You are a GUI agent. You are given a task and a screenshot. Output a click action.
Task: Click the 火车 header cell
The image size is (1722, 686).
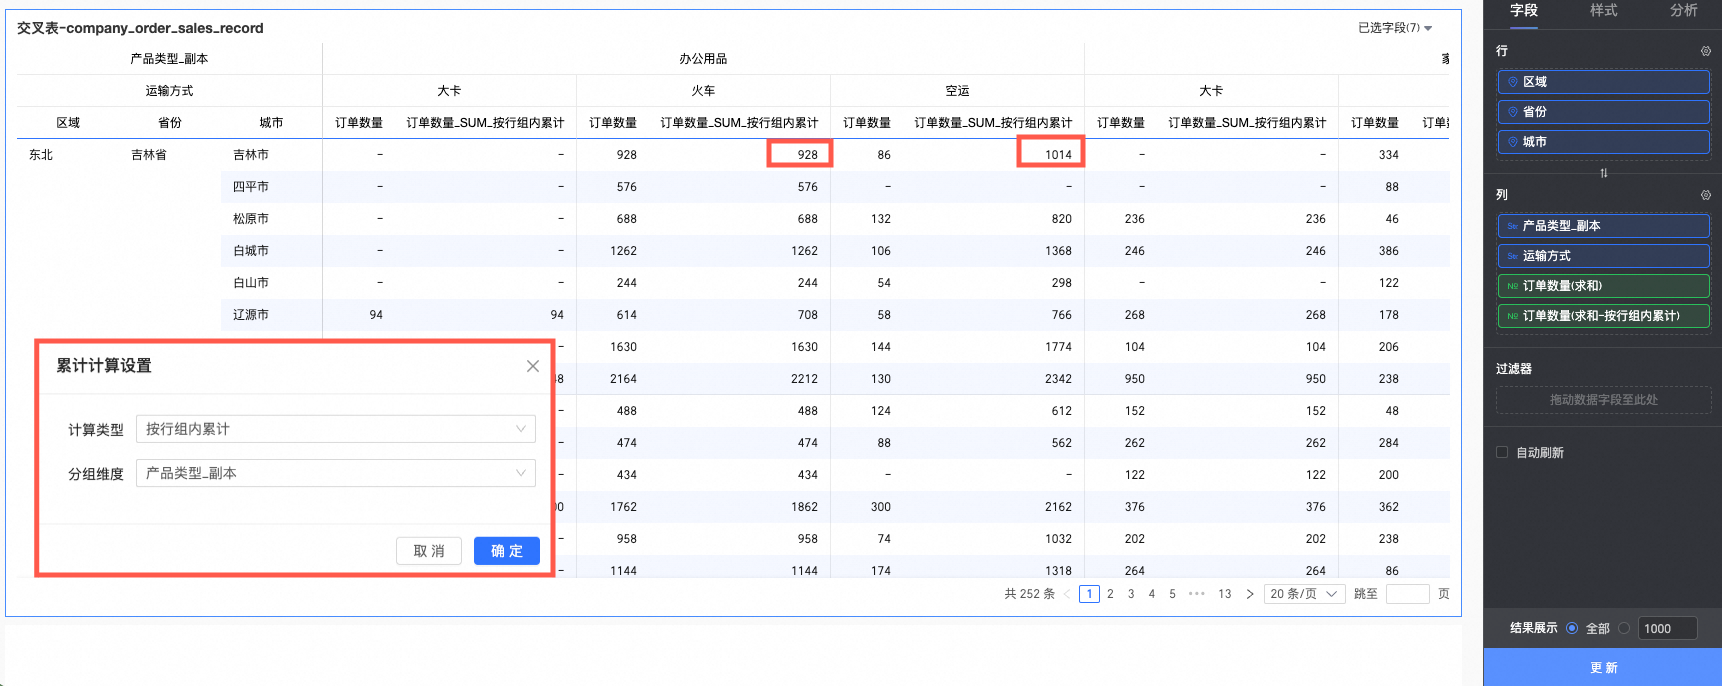[703, 91]
